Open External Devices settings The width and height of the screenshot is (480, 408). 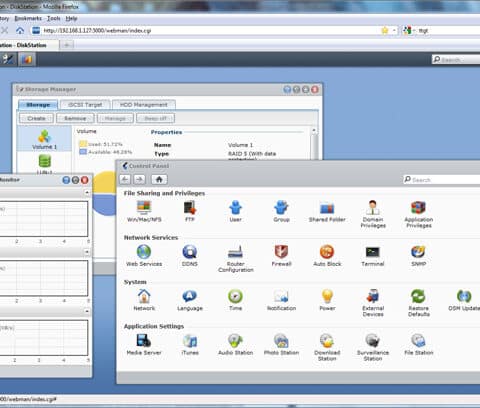[373, 303]
